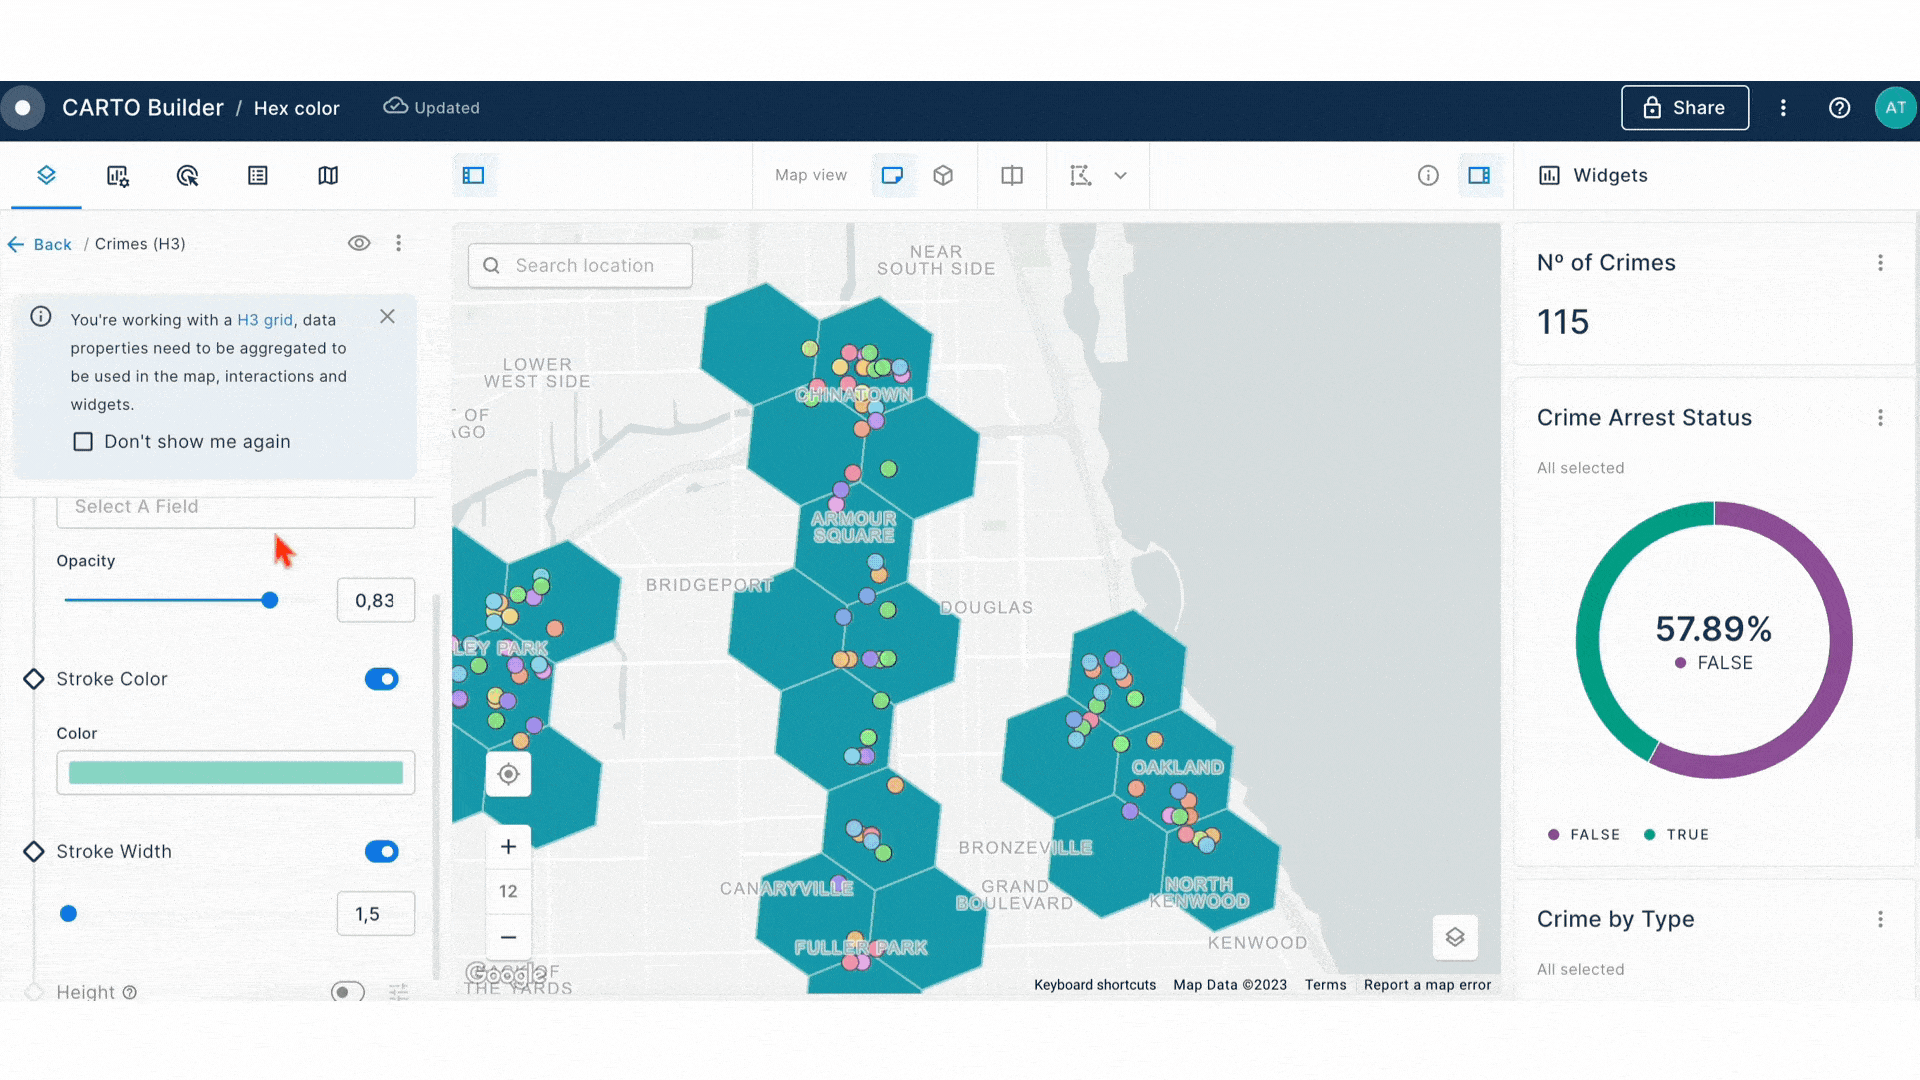Toggle Crimes (H3) layer visibility

click(x=359, y=243)
